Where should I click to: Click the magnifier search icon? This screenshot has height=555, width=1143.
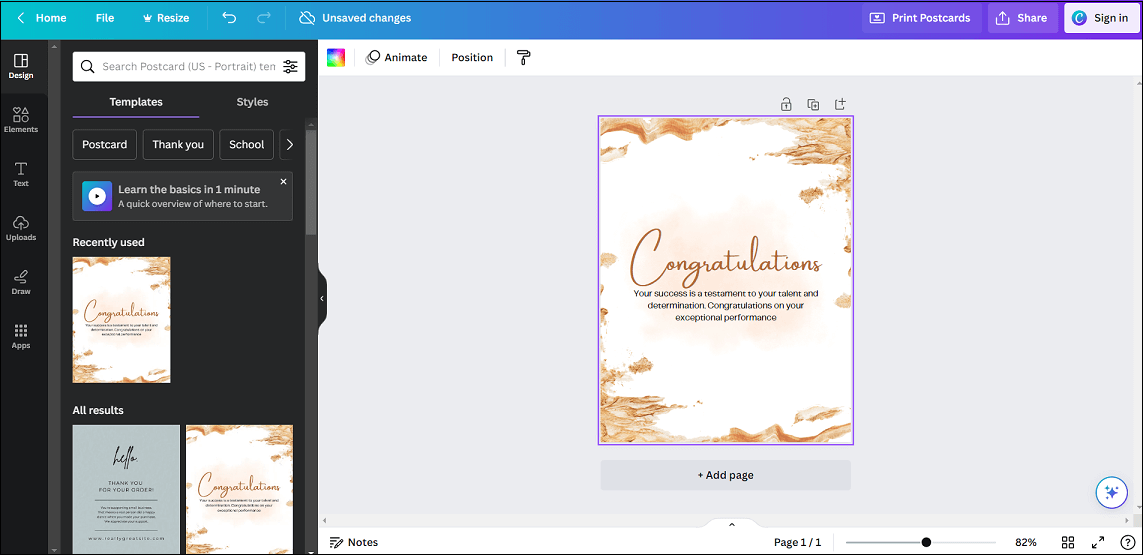[x=87, y=66]
